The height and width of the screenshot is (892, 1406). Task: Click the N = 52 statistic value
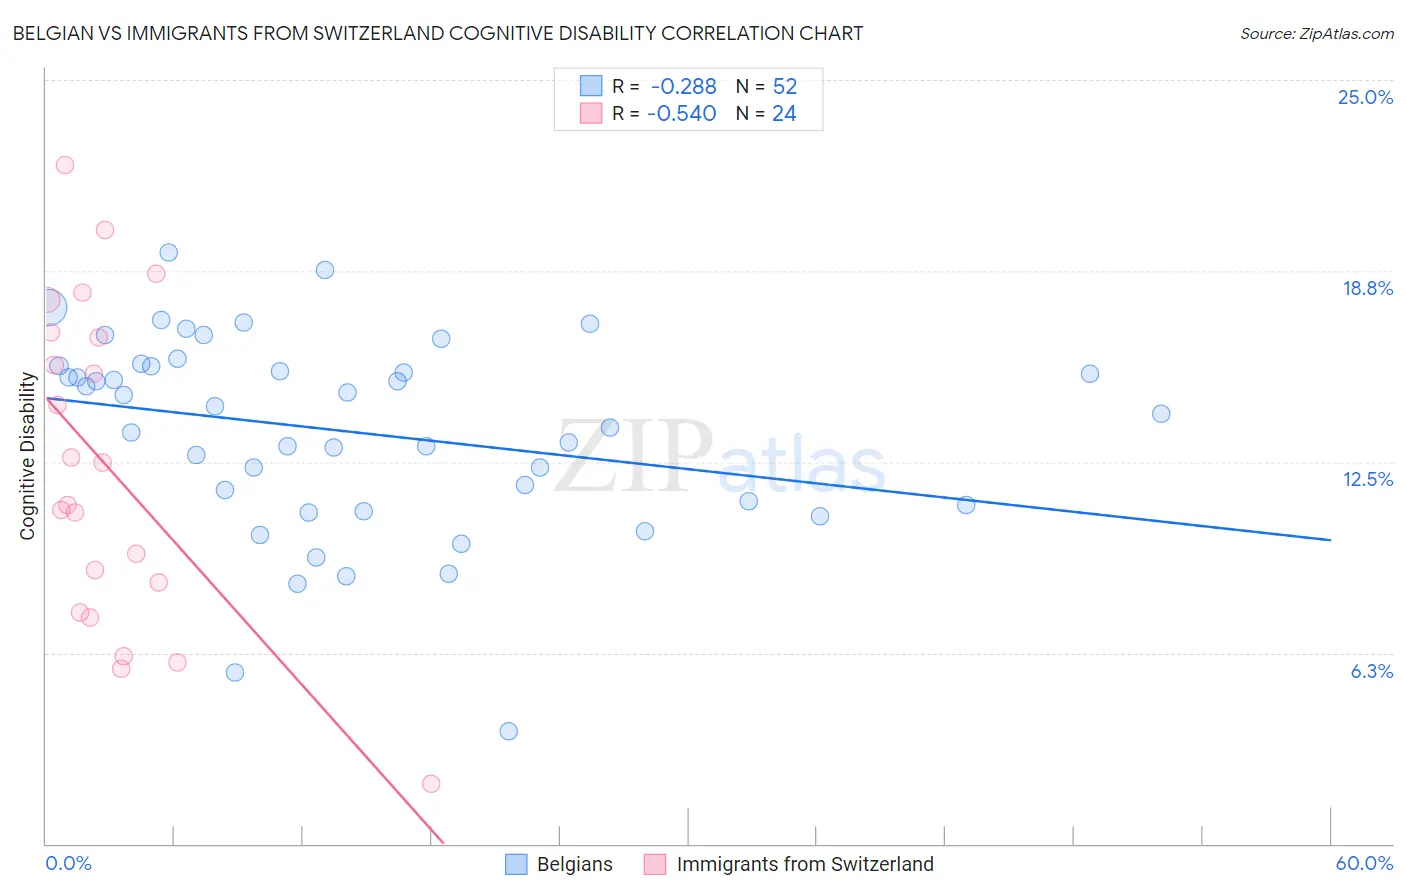click(767, 86)
